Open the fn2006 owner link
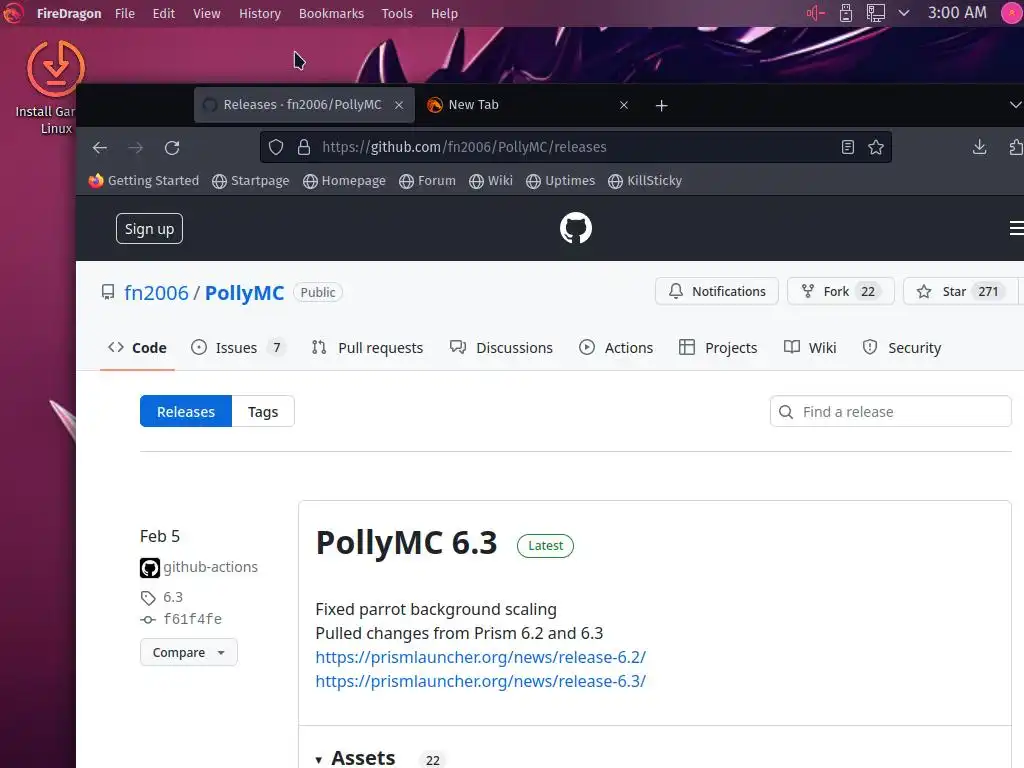The width and height of the screenshot is (1024, 768). click(156, 293)
